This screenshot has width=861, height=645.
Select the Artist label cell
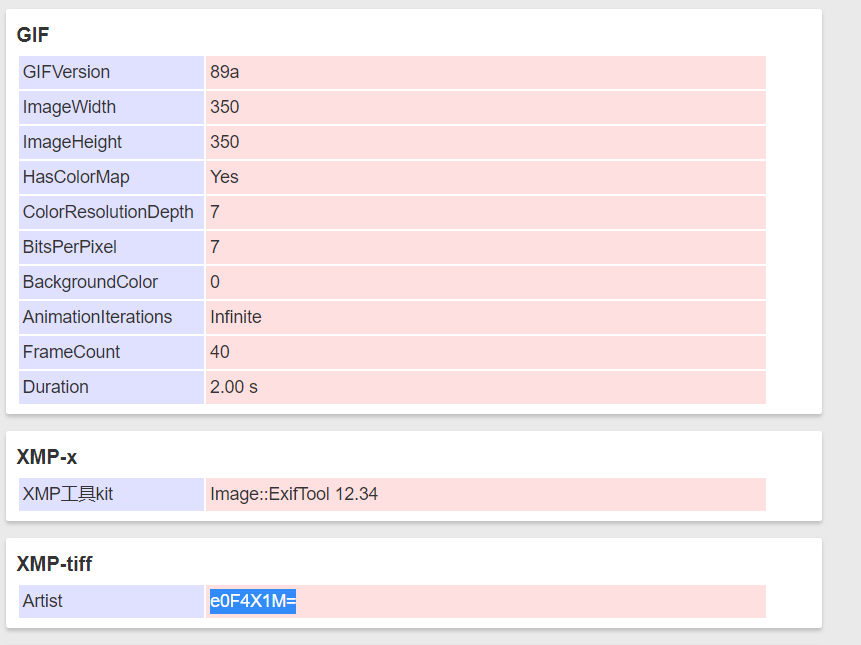[41, 601]
